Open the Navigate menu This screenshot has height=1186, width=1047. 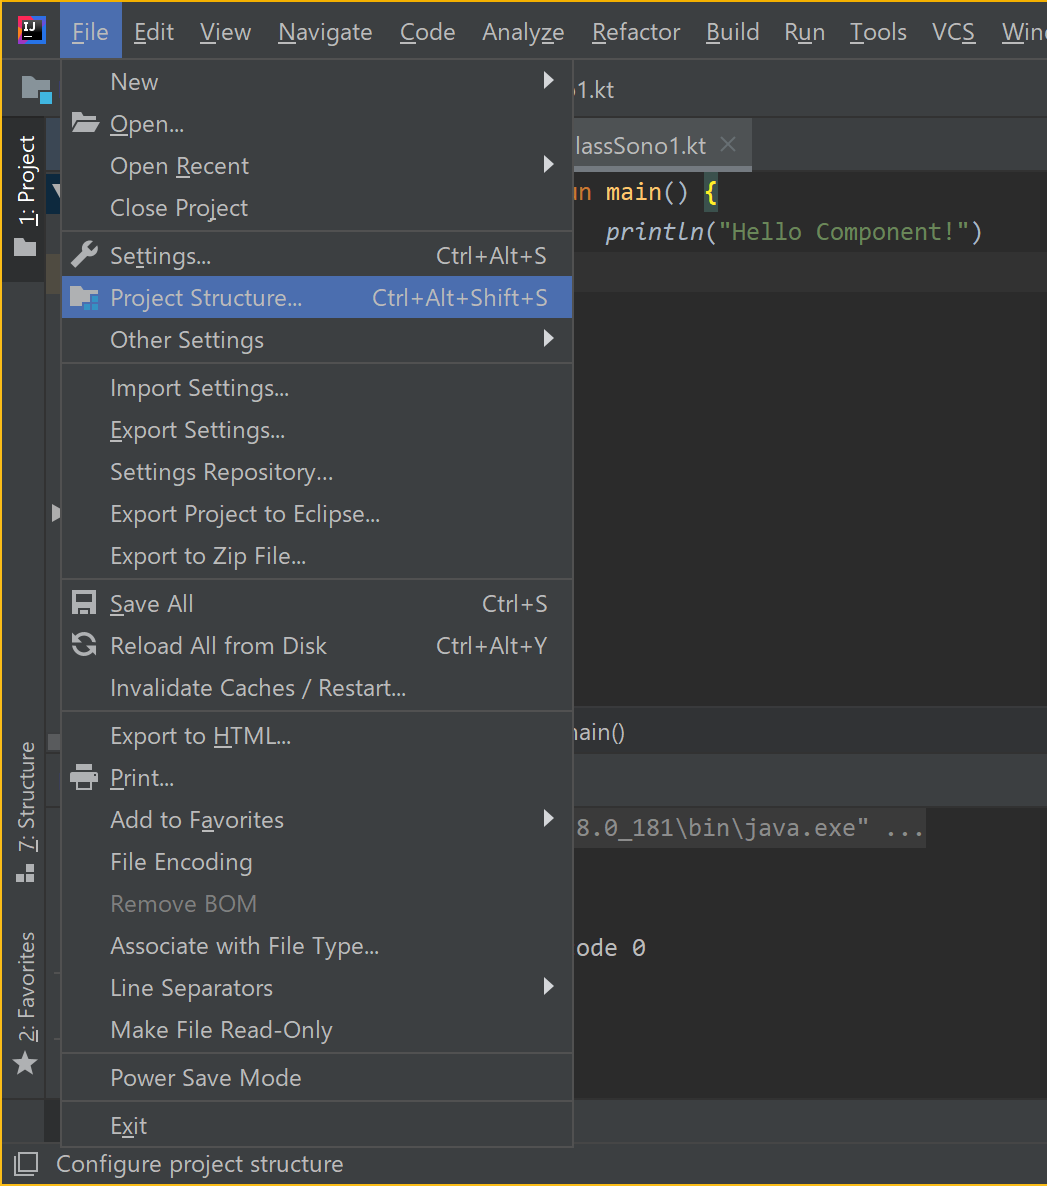(325, 32)
